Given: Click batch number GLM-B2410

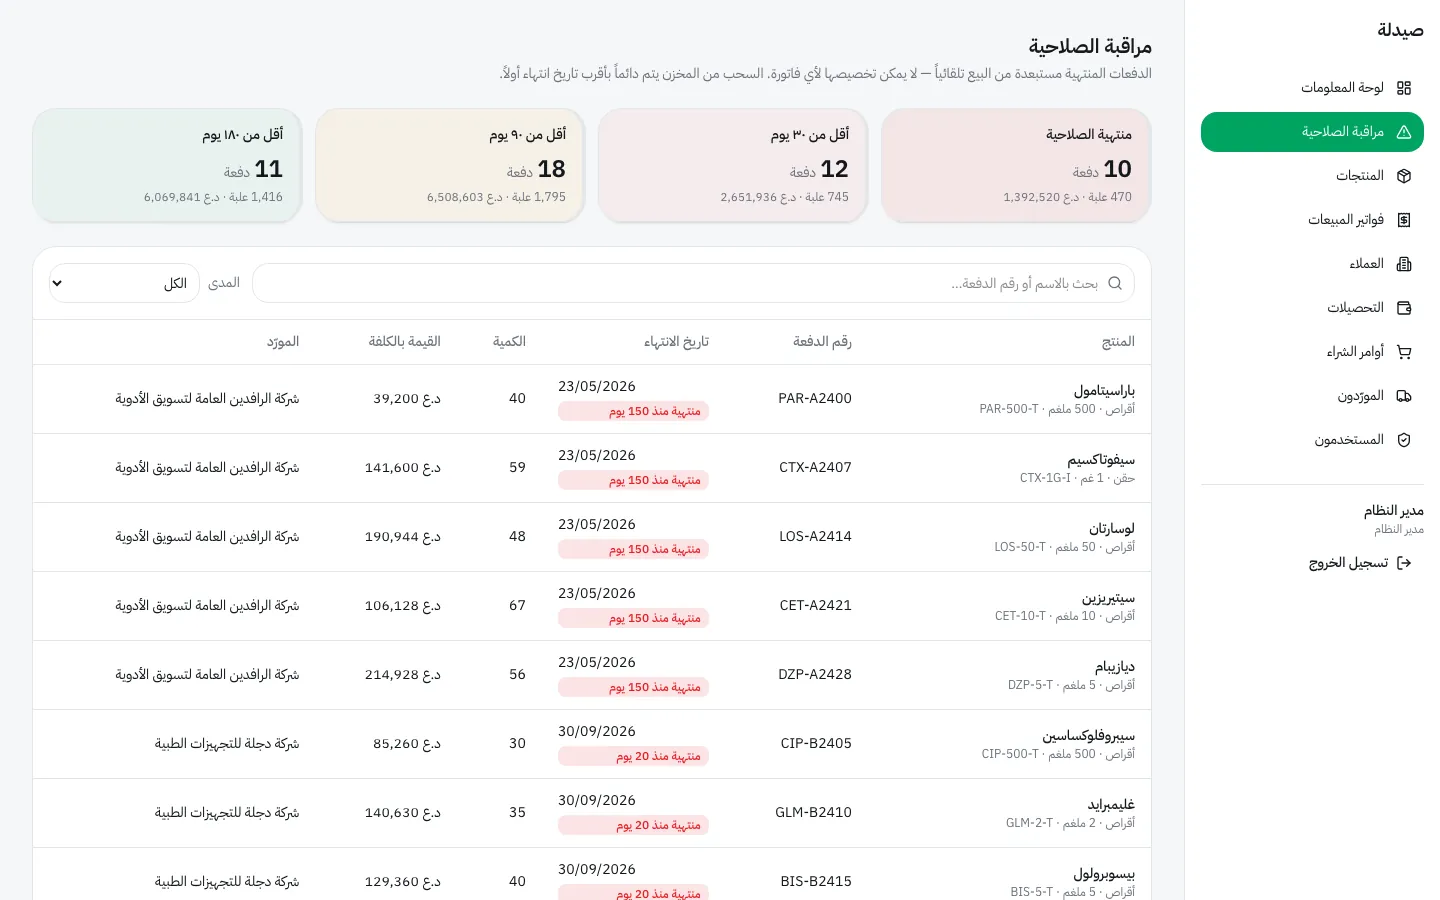Looking at the screenshot, I should (x=813, y=812).
